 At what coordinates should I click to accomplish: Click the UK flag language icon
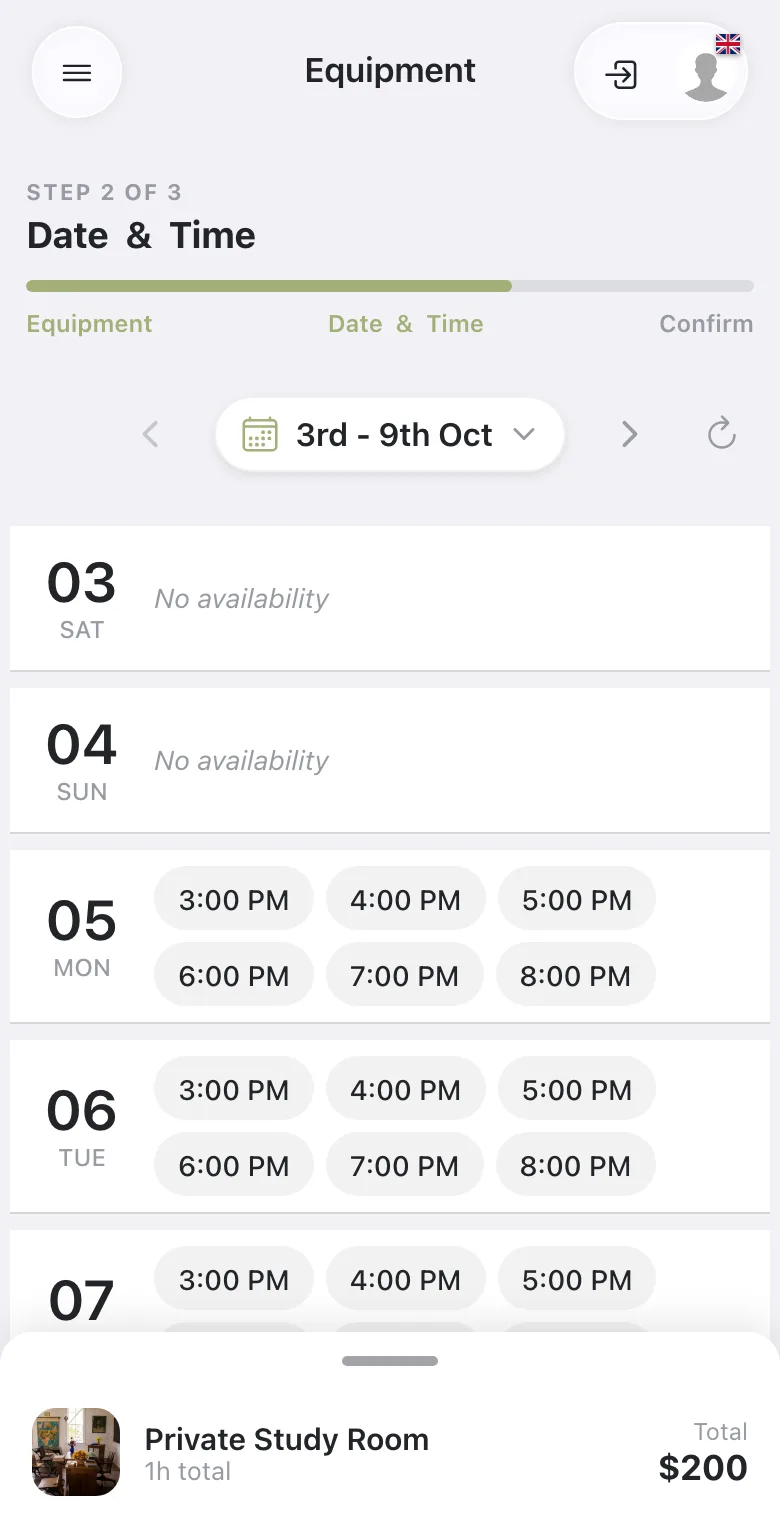pyautogui.click(x=728, y=43)
